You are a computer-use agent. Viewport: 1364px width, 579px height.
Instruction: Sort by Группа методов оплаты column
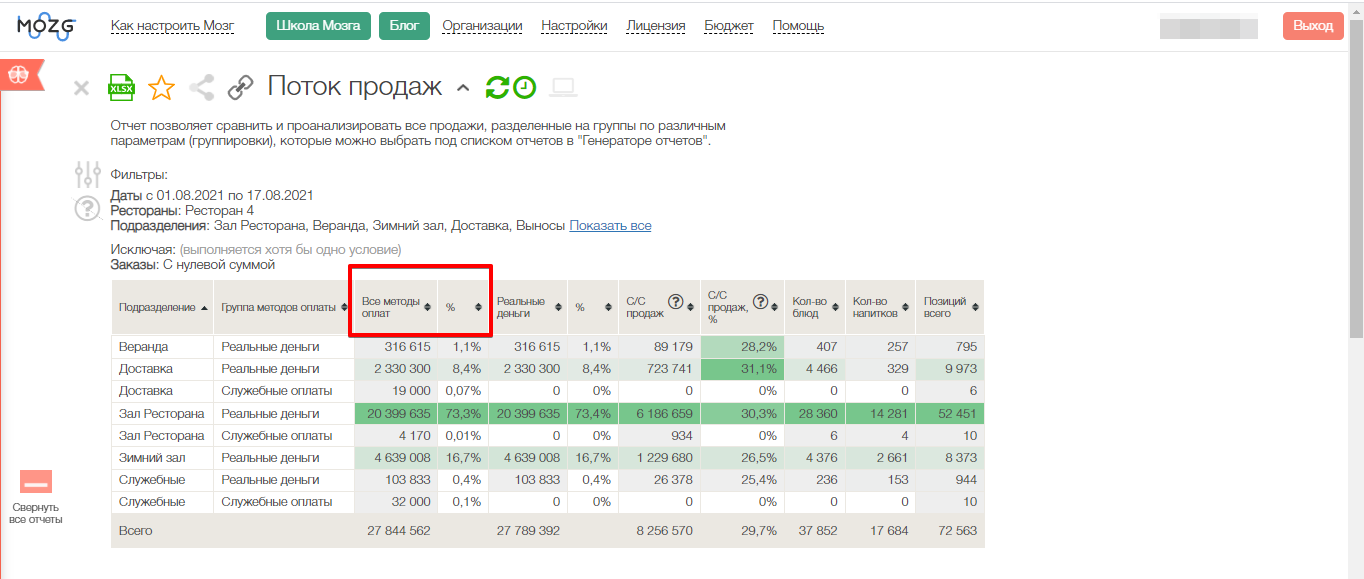coord(284,307)
